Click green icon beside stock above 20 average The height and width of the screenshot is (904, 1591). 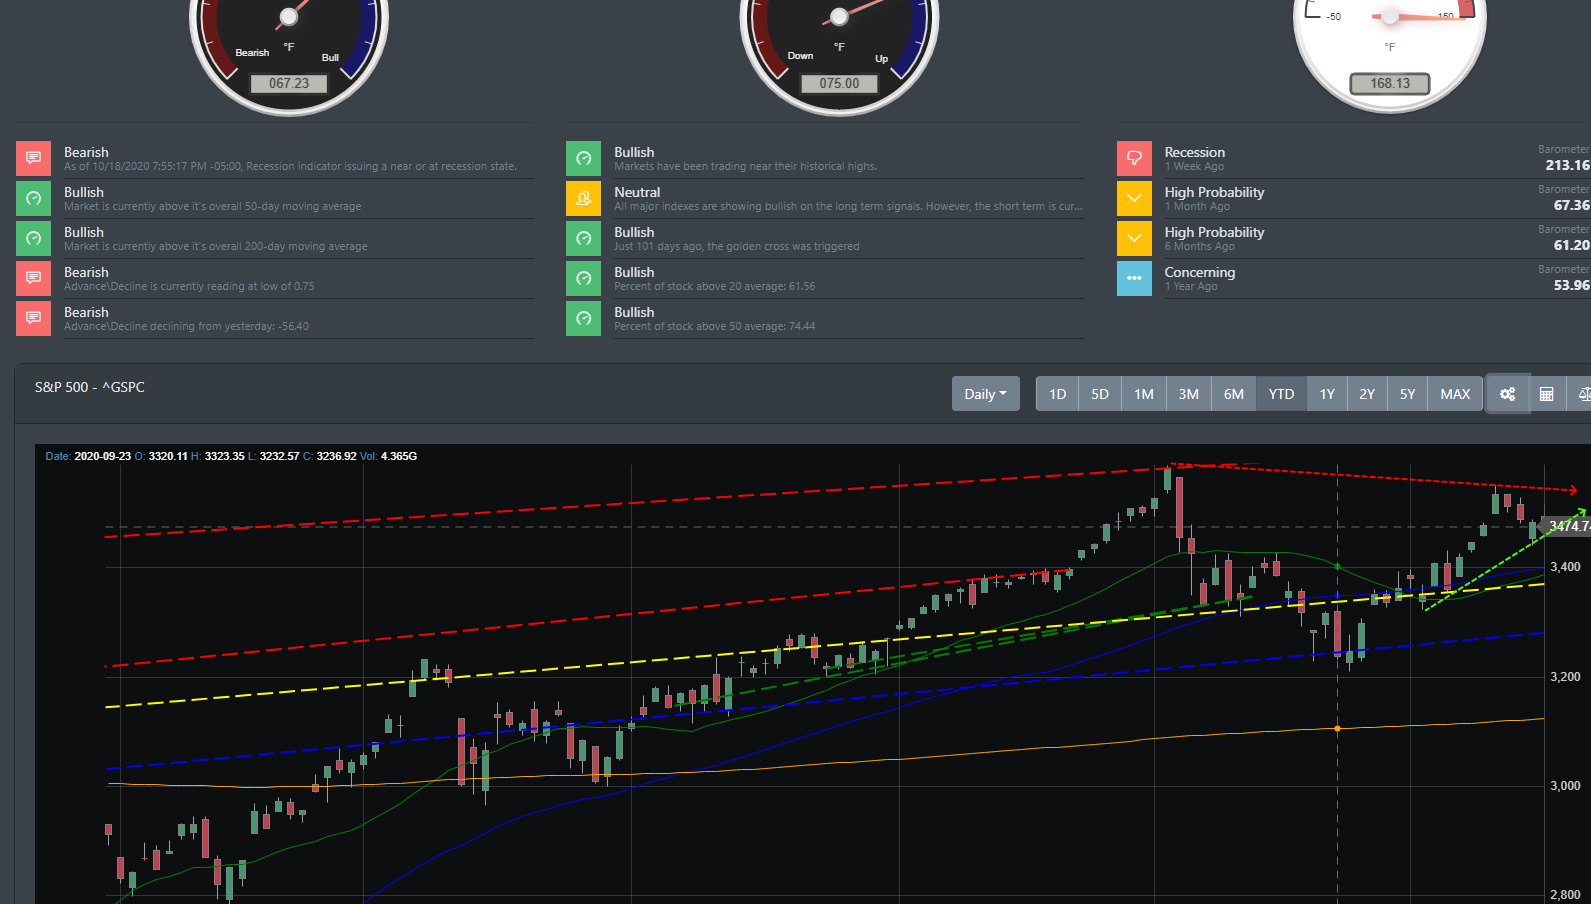tap(583, 278)
